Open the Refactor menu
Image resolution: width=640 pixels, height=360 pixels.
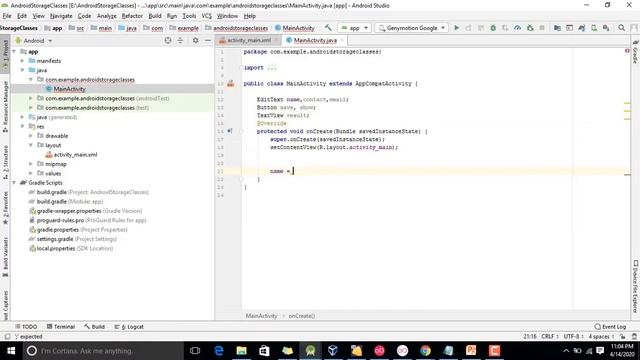pos(132,16)
